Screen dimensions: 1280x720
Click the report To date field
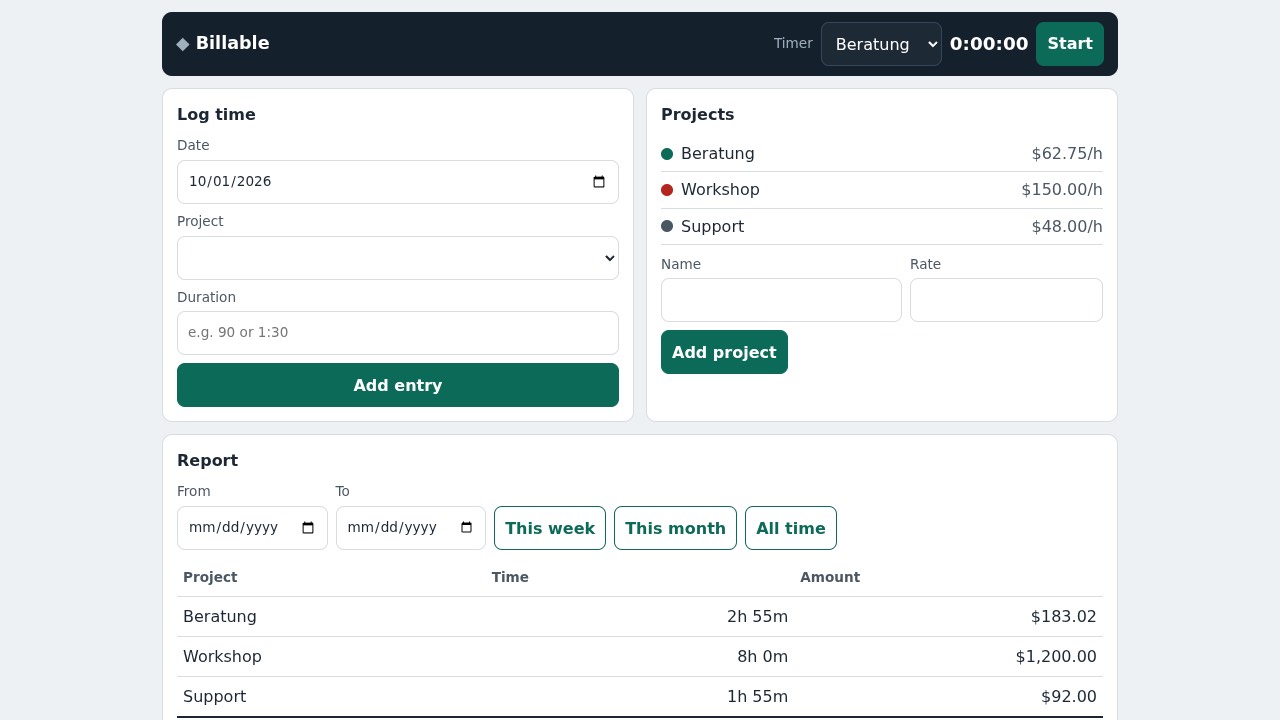[411, 528]
